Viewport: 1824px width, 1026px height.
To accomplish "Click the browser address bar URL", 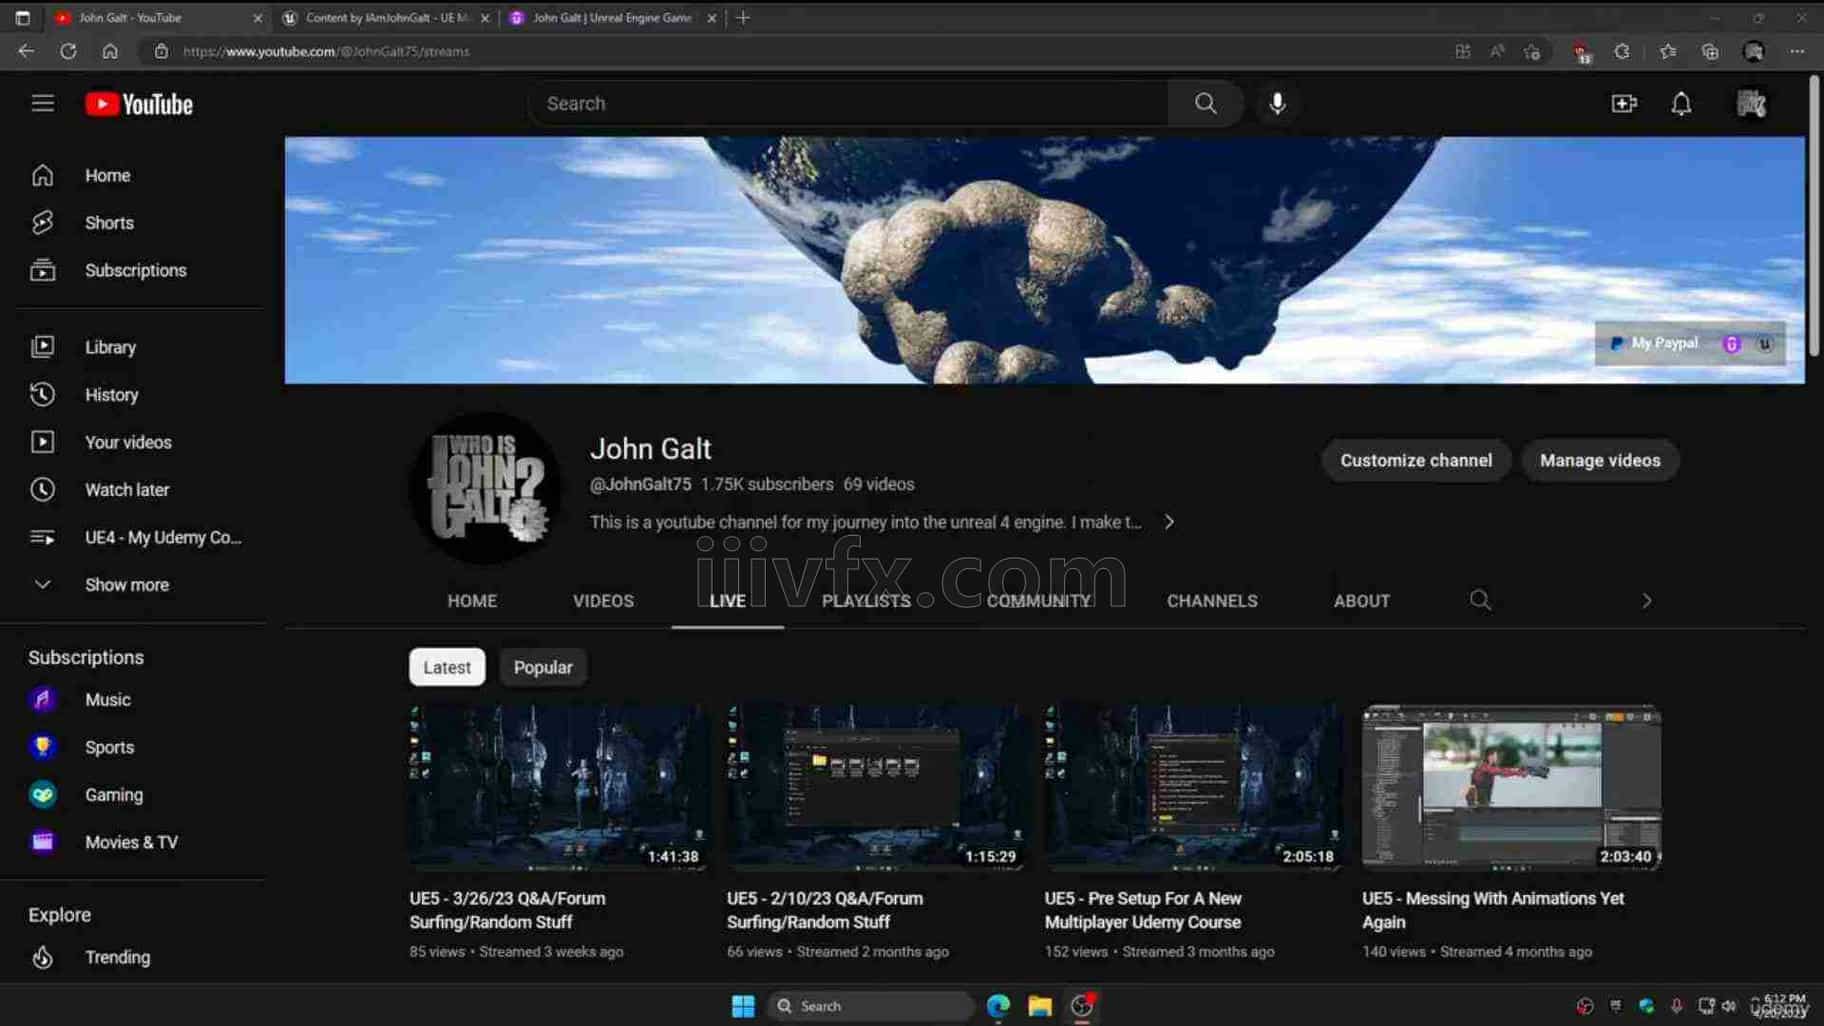I will click(x=326, y=51).
